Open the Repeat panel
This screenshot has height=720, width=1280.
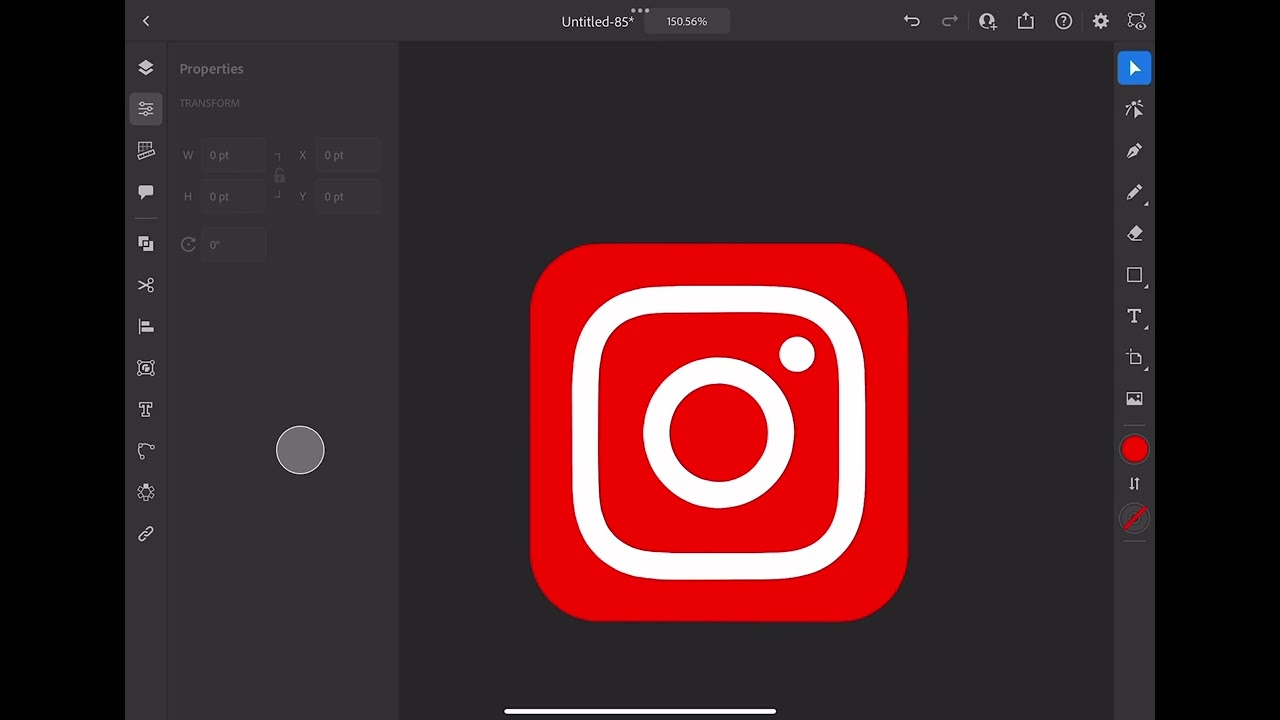[x=146, y=492]
